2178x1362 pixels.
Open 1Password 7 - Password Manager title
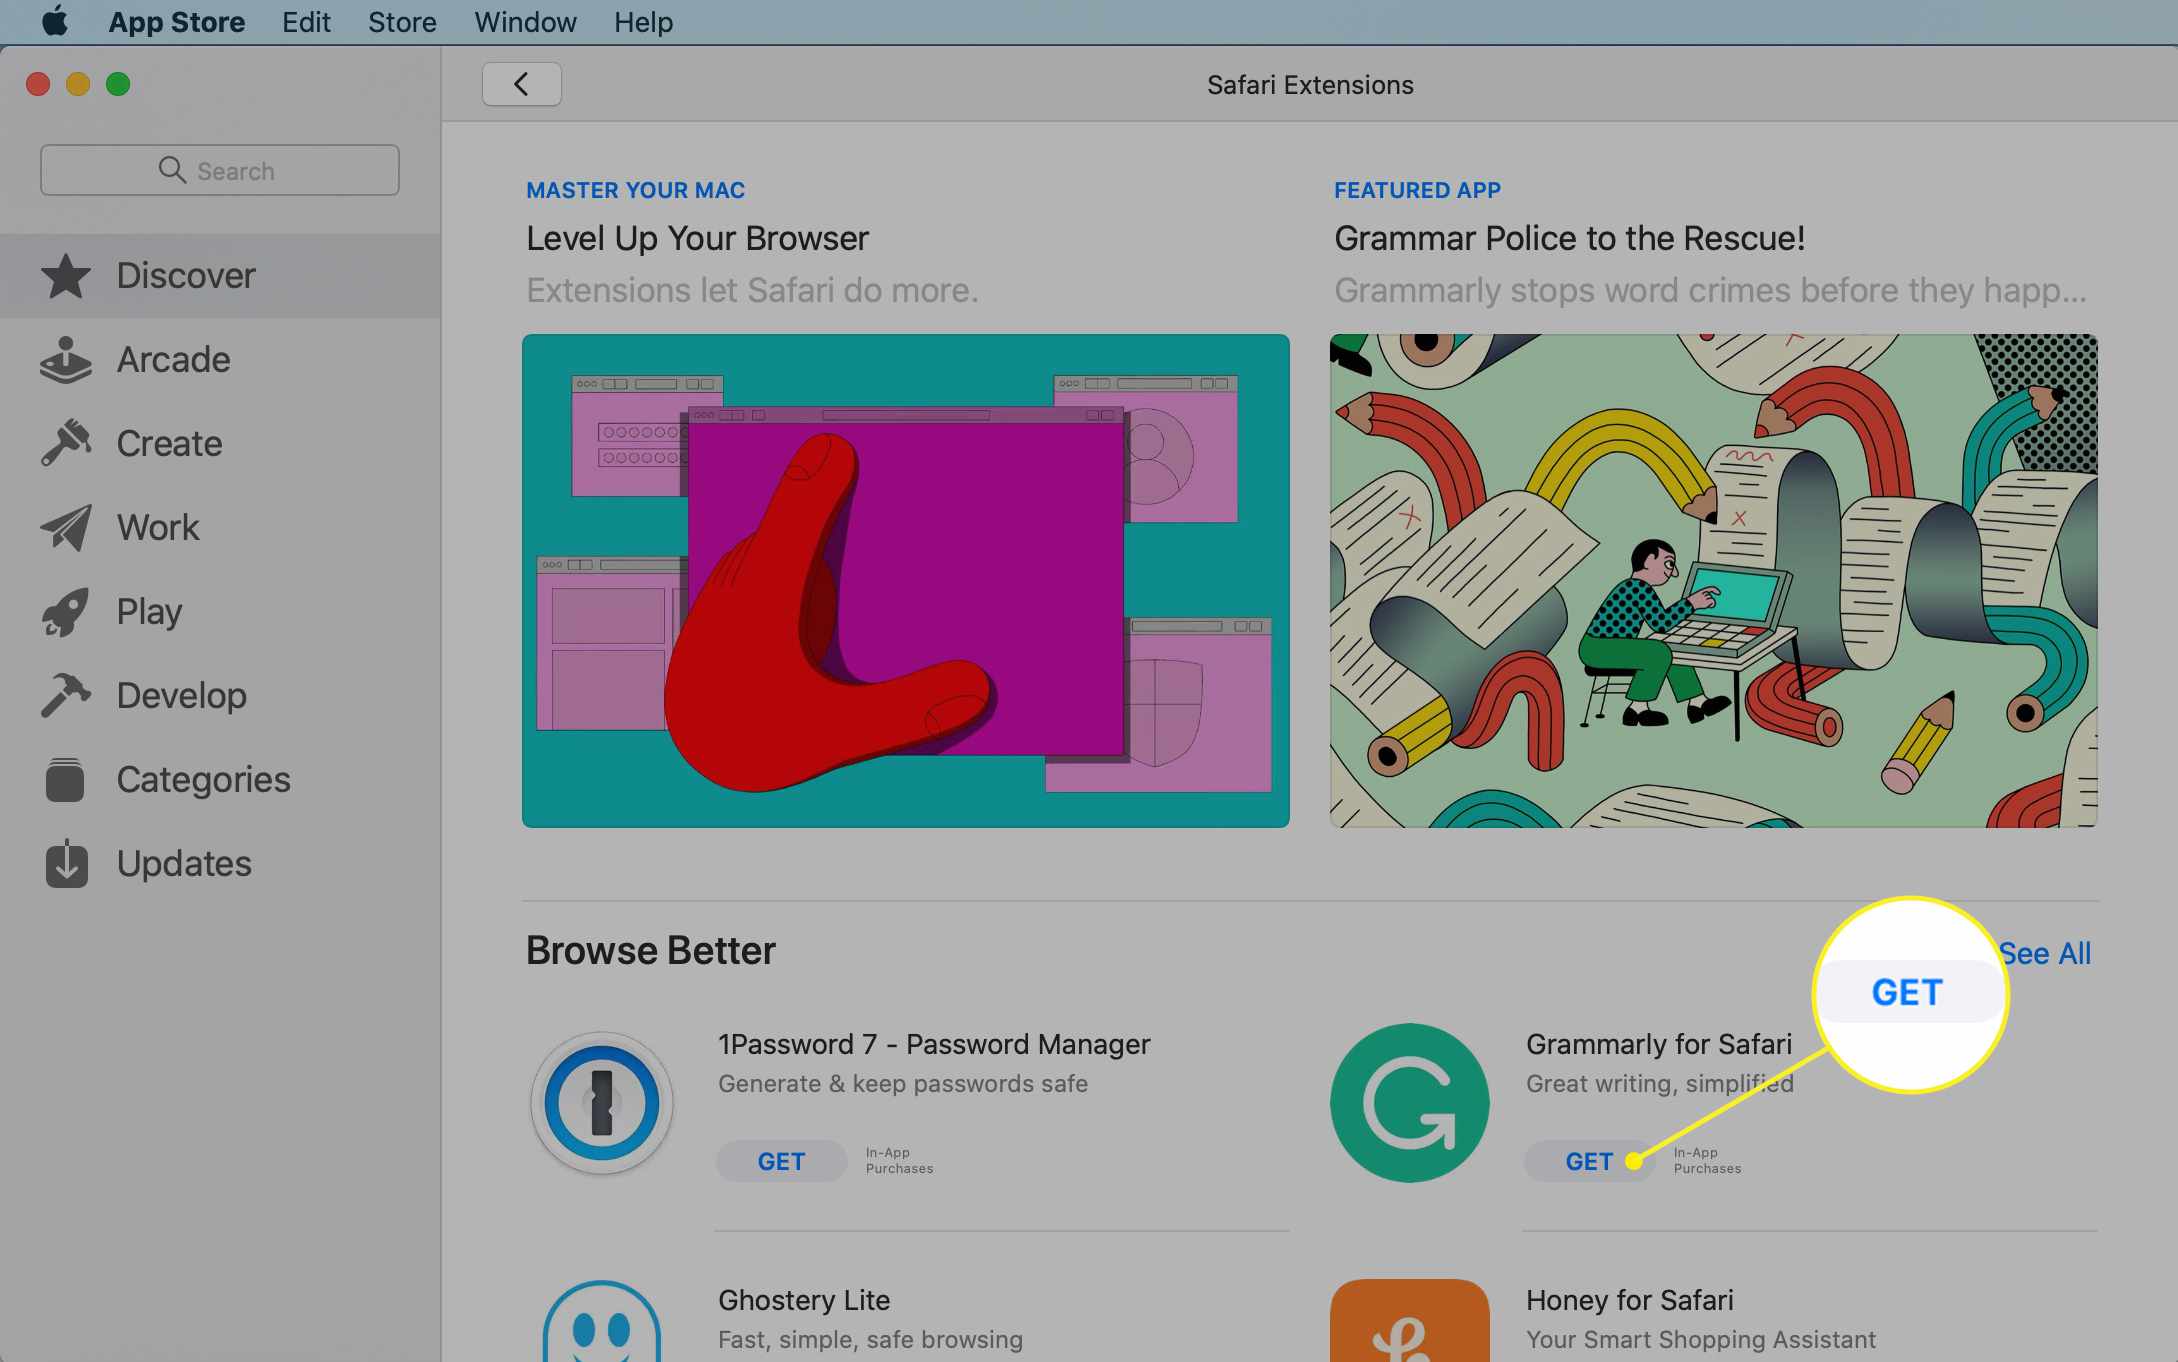pyautogui.click(x=934, y=1044)
